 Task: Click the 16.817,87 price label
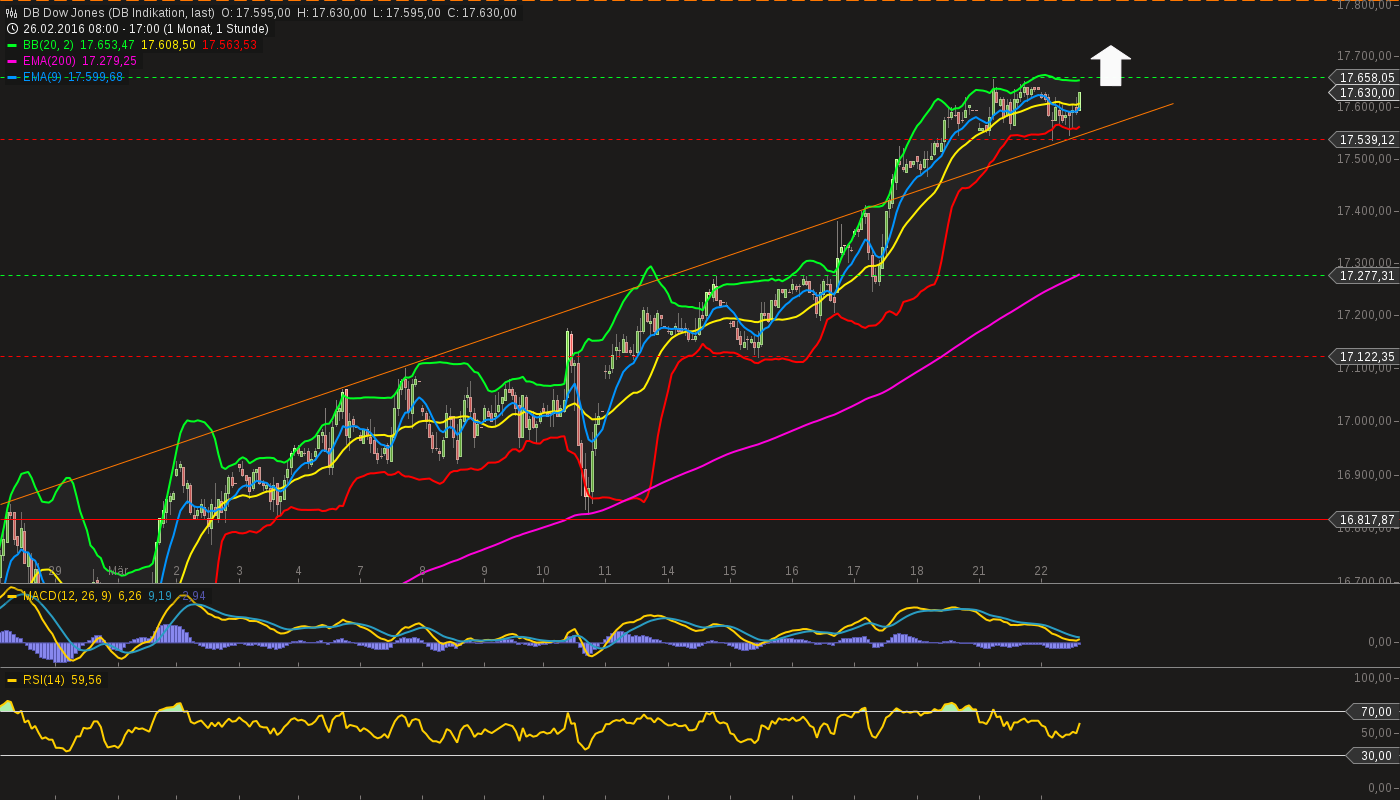coord(1365,519)
